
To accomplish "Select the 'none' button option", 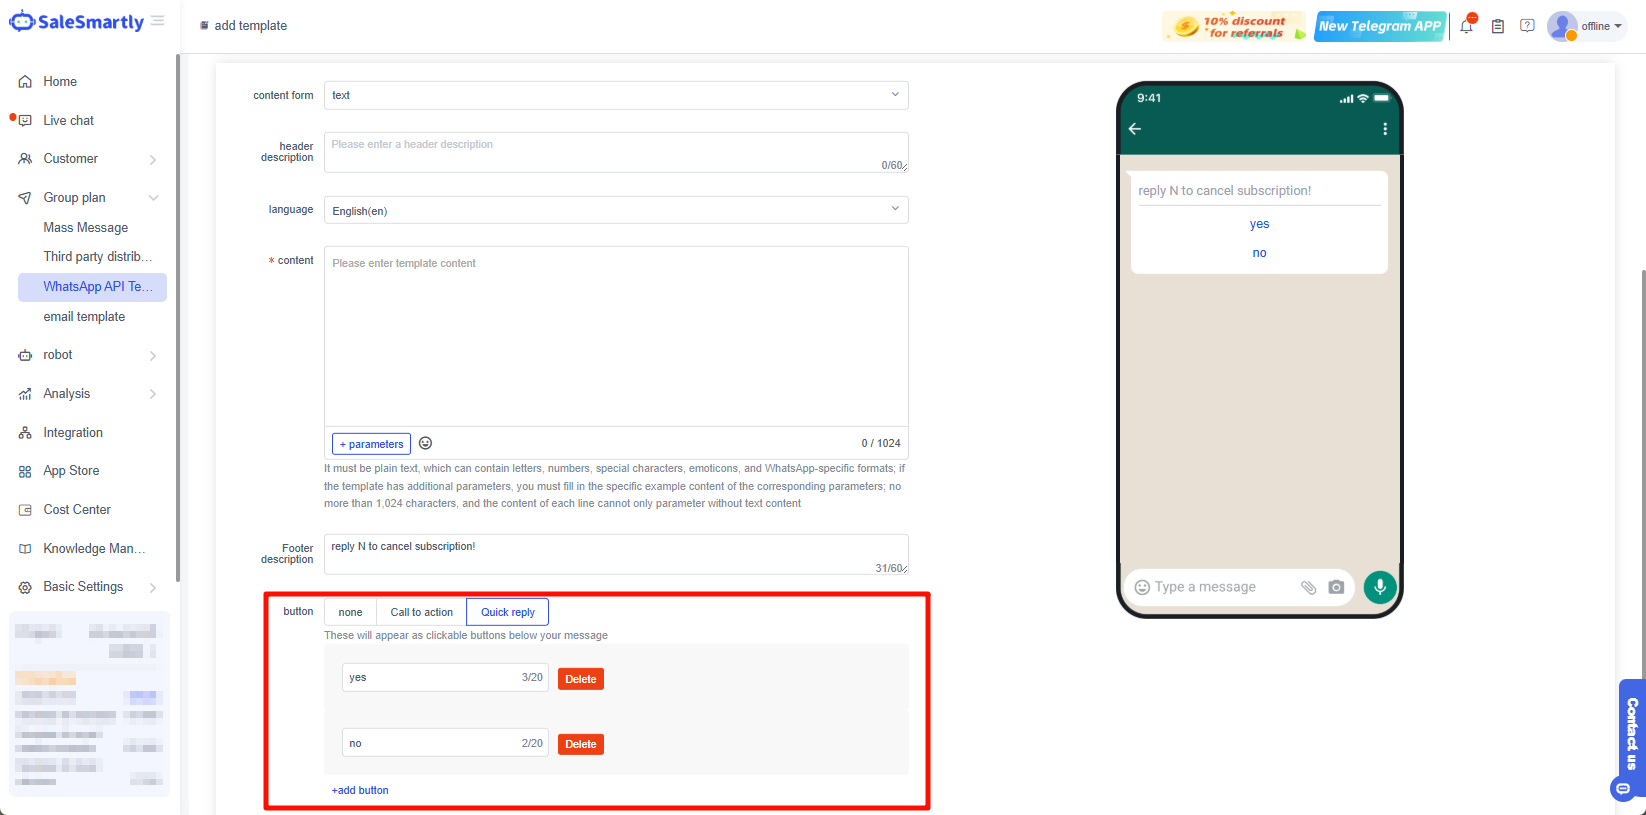I will coord(350,612).
